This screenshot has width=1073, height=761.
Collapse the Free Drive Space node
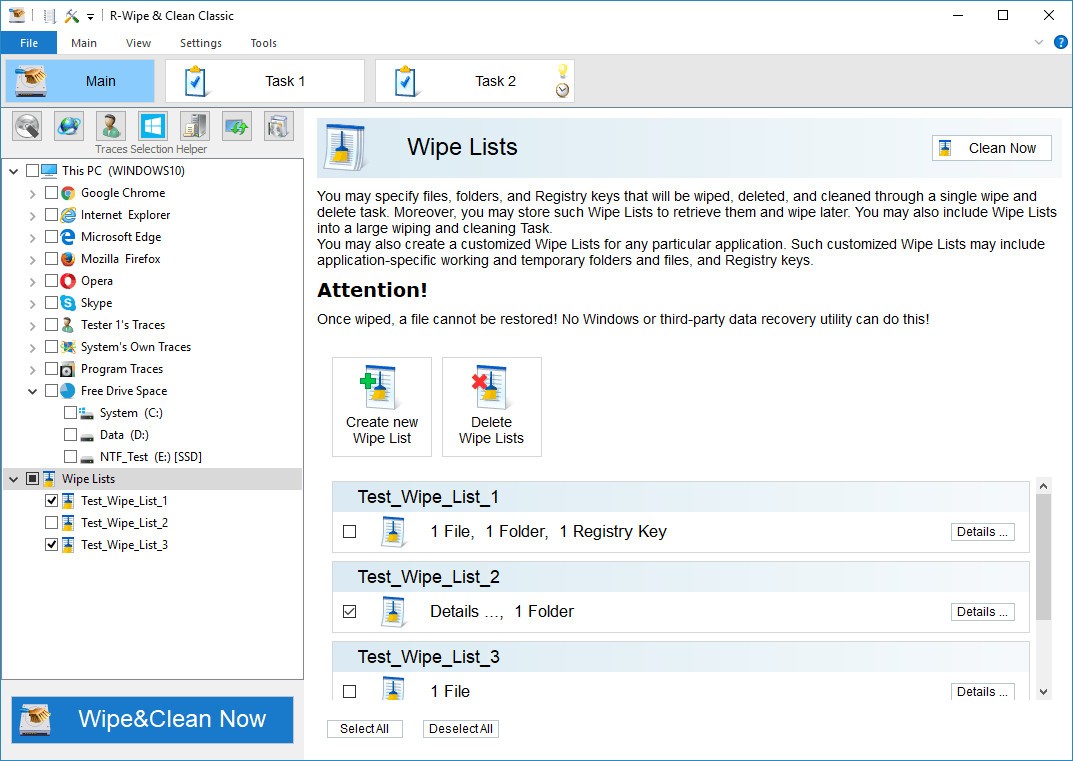(x=32, y=391)
